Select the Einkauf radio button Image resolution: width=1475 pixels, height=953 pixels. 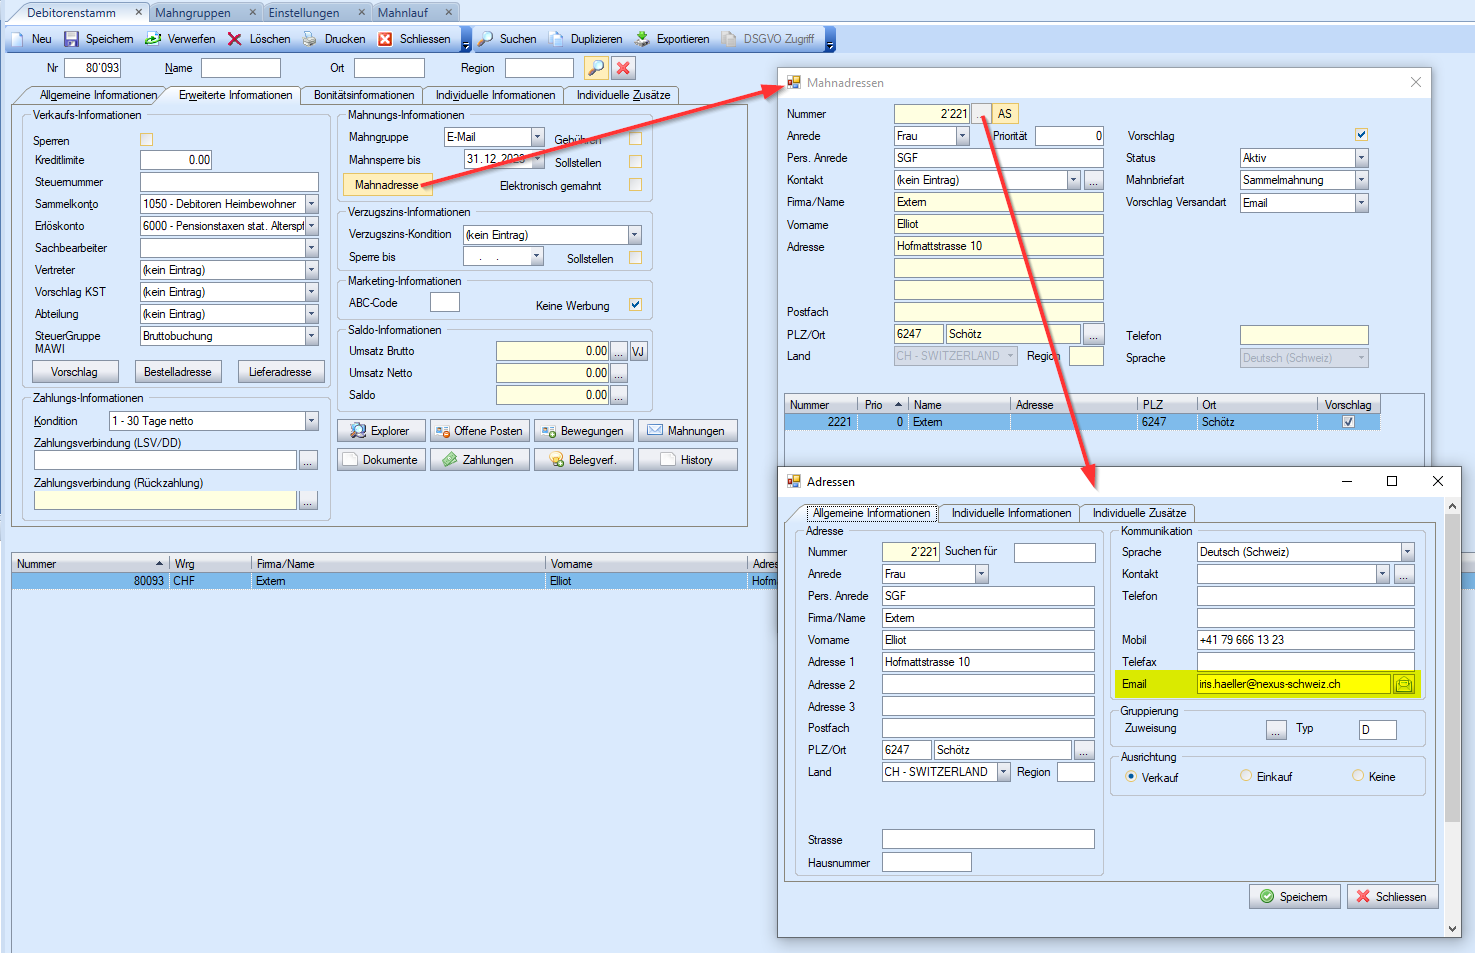tap(1246, 776)
